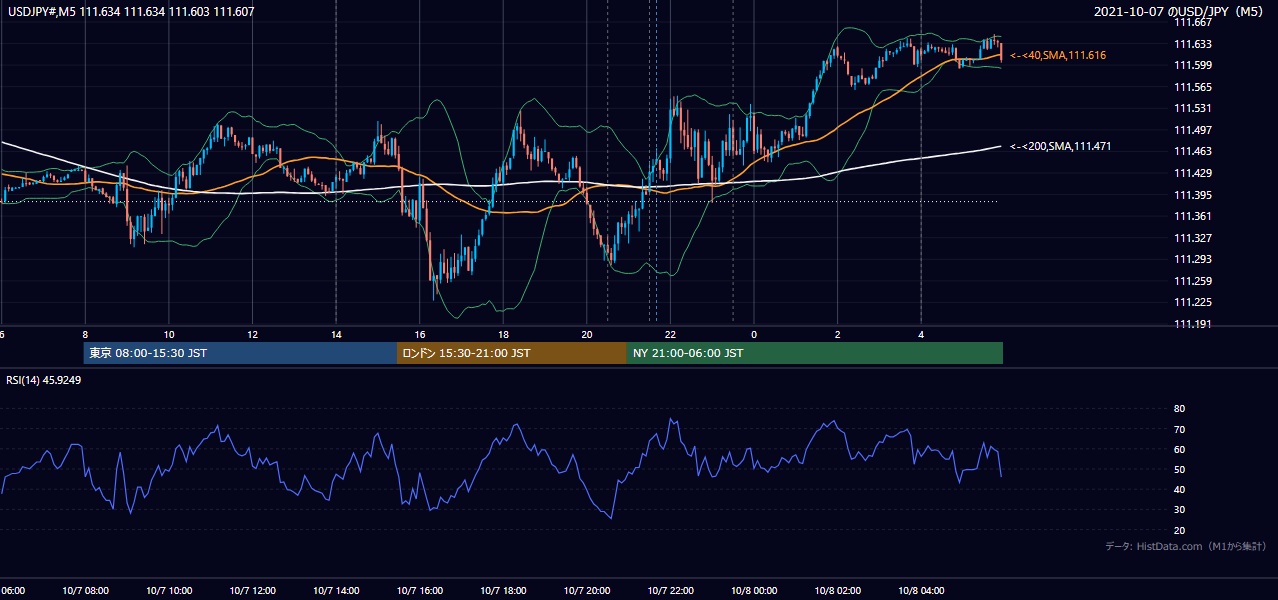Click the 10/7 22:00 bottom axis label
This screenshot has height=600, width=1278.
671,591
